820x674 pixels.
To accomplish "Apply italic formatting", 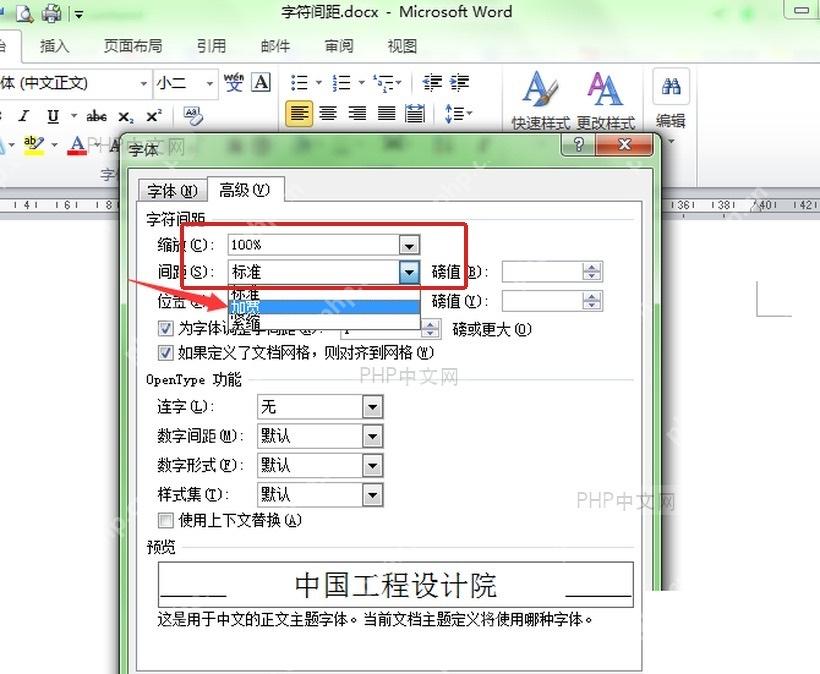I will (x=24, y=116).
